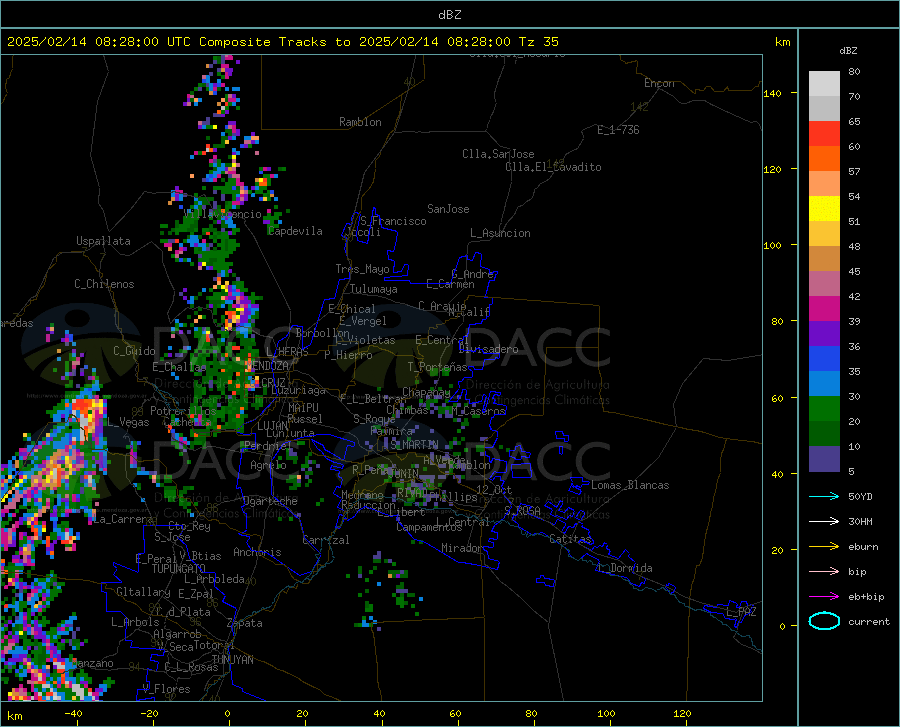Select the light gray 70-80 dBZ swatch
Screen dimensions: 900x727
pos(824,84)
